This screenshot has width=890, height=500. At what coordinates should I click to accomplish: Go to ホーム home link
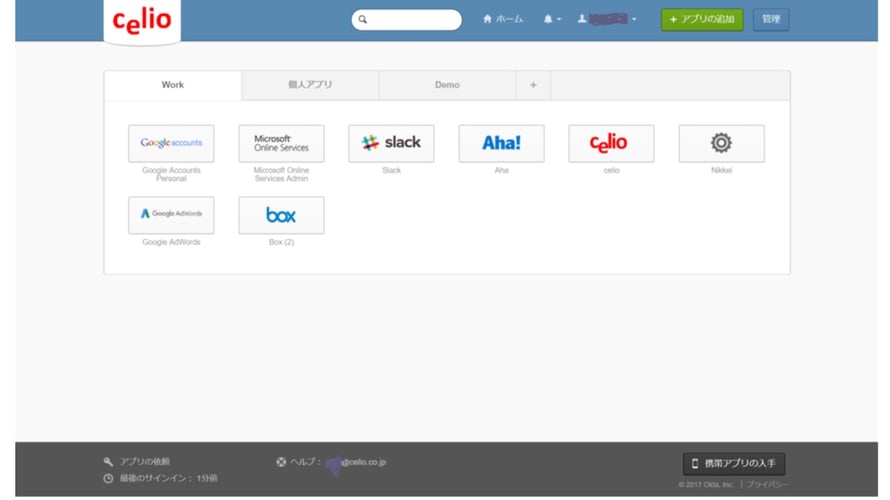[x=503, y=19]
